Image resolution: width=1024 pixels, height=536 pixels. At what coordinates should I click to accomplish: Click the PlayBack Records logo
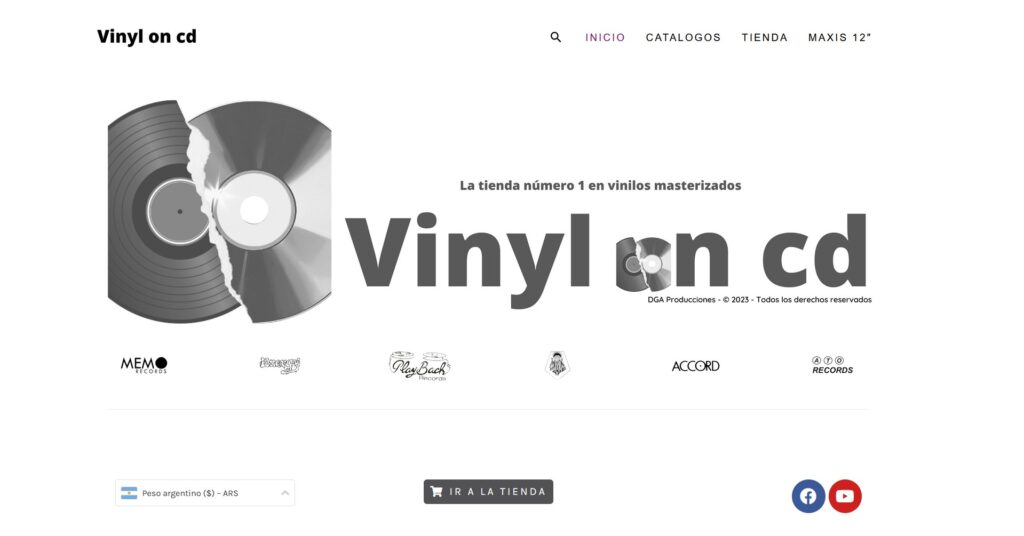coord(419,366)
